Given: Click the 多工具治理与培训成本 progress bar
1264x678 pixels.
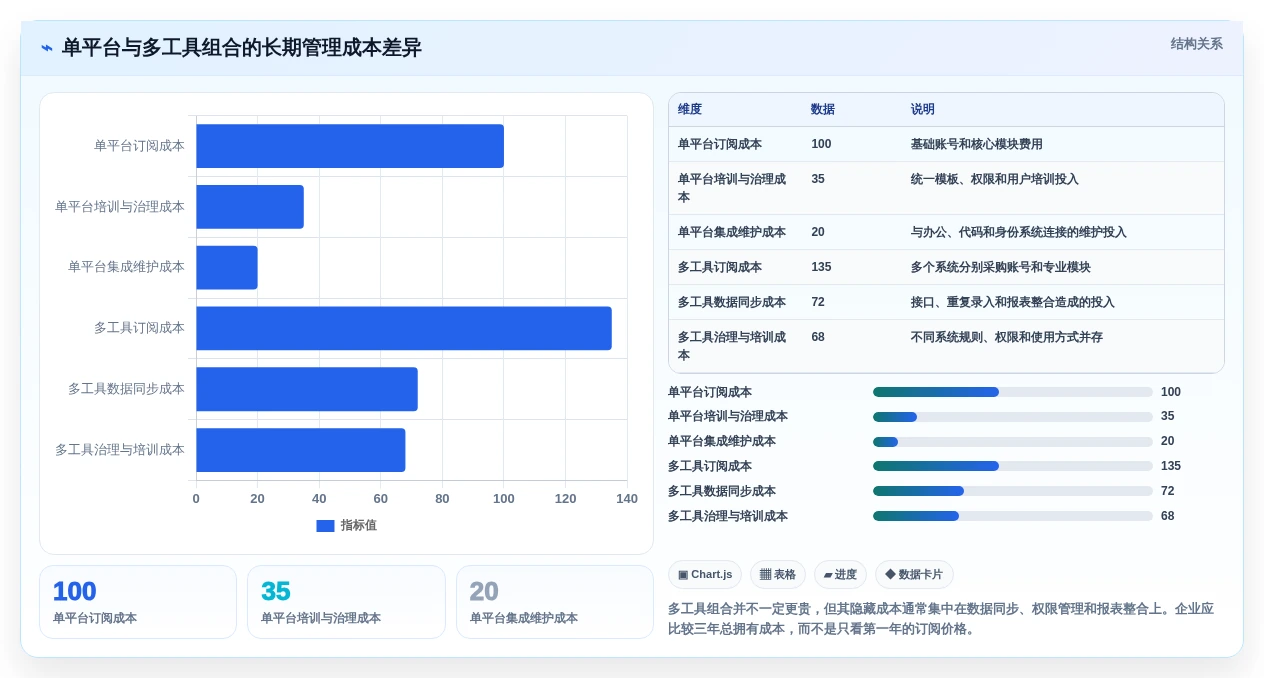Looking at the screenshot, I should click(1013, 516).
